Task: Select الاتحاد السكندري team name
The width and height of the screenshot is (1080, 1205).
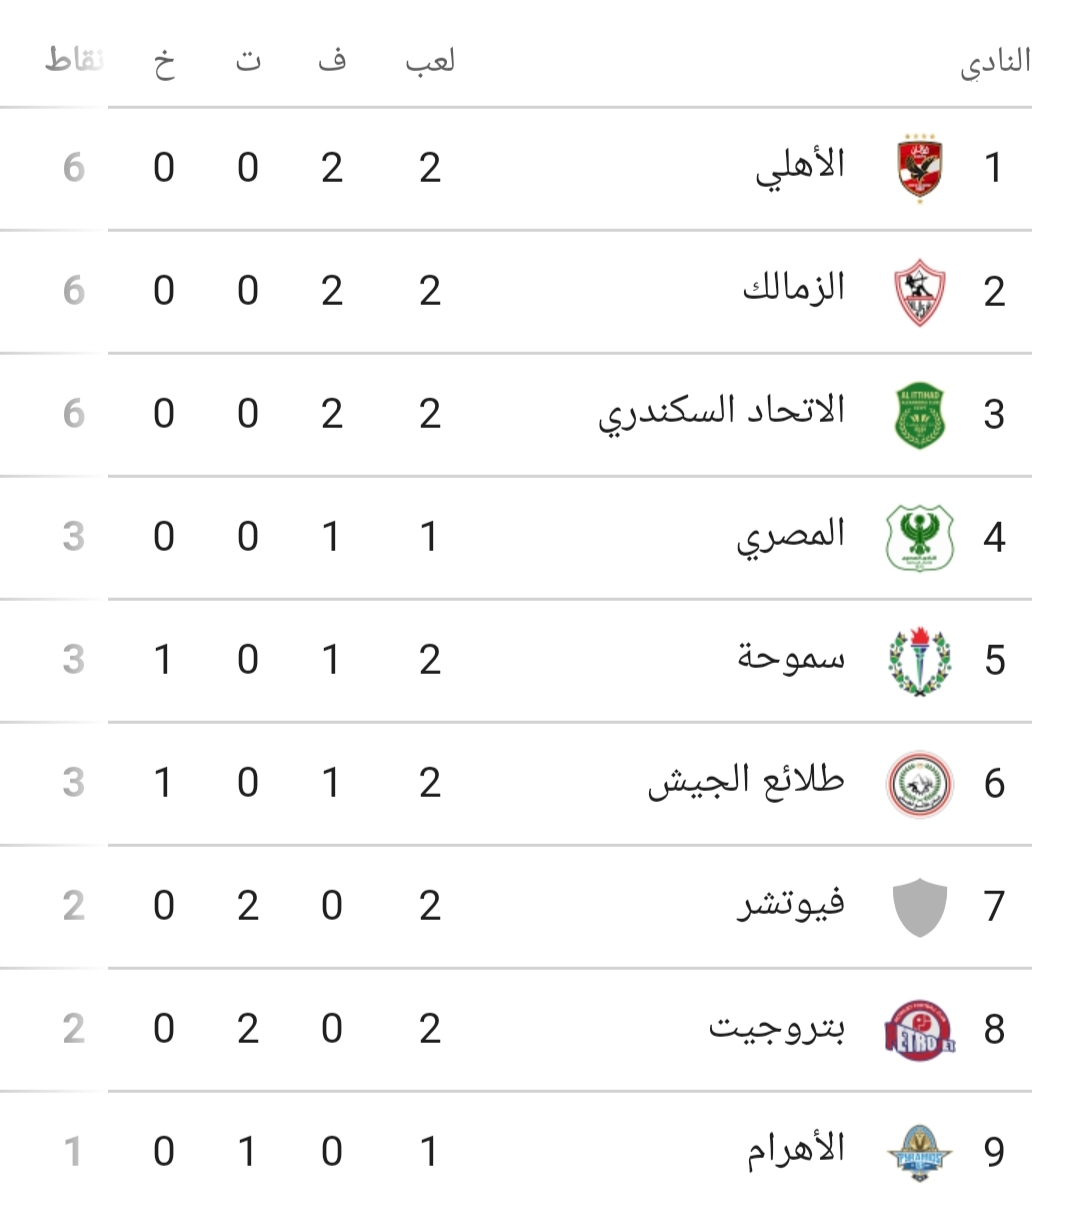Action: (722, 413)
